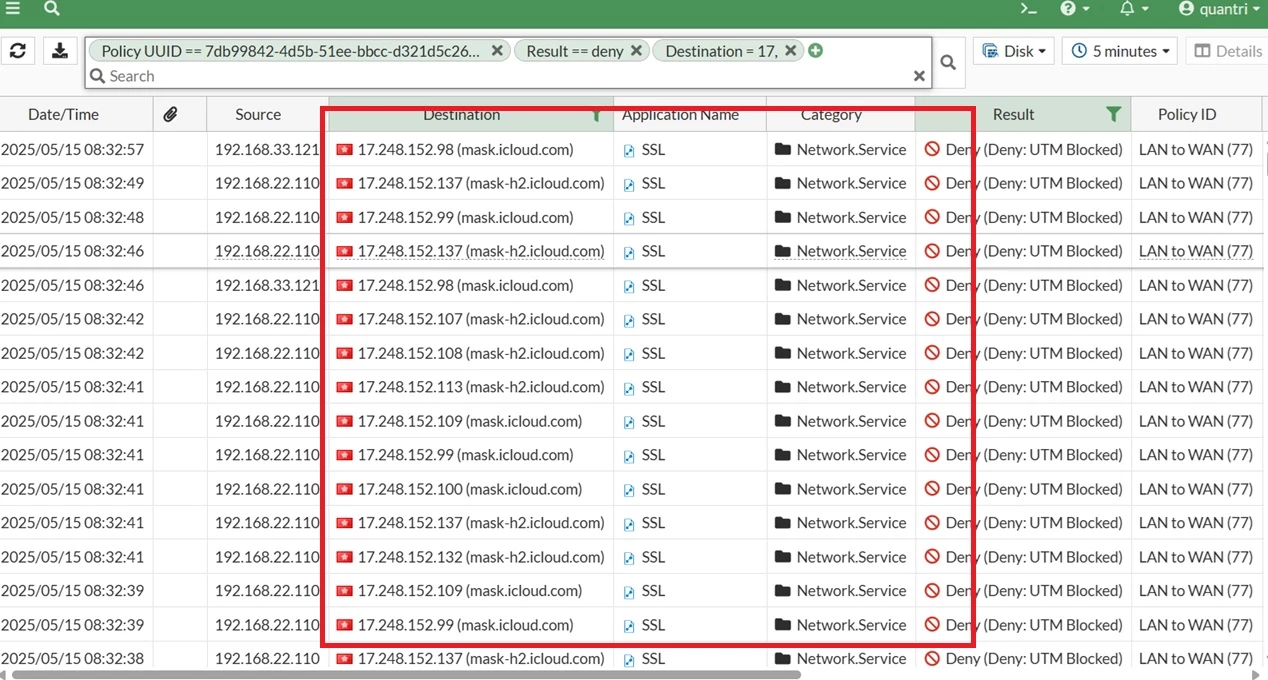The width and height of the screenshot is (1268, 680).
Task: Open the Disk log source dropdown
Action: (x=1014, y=51)
